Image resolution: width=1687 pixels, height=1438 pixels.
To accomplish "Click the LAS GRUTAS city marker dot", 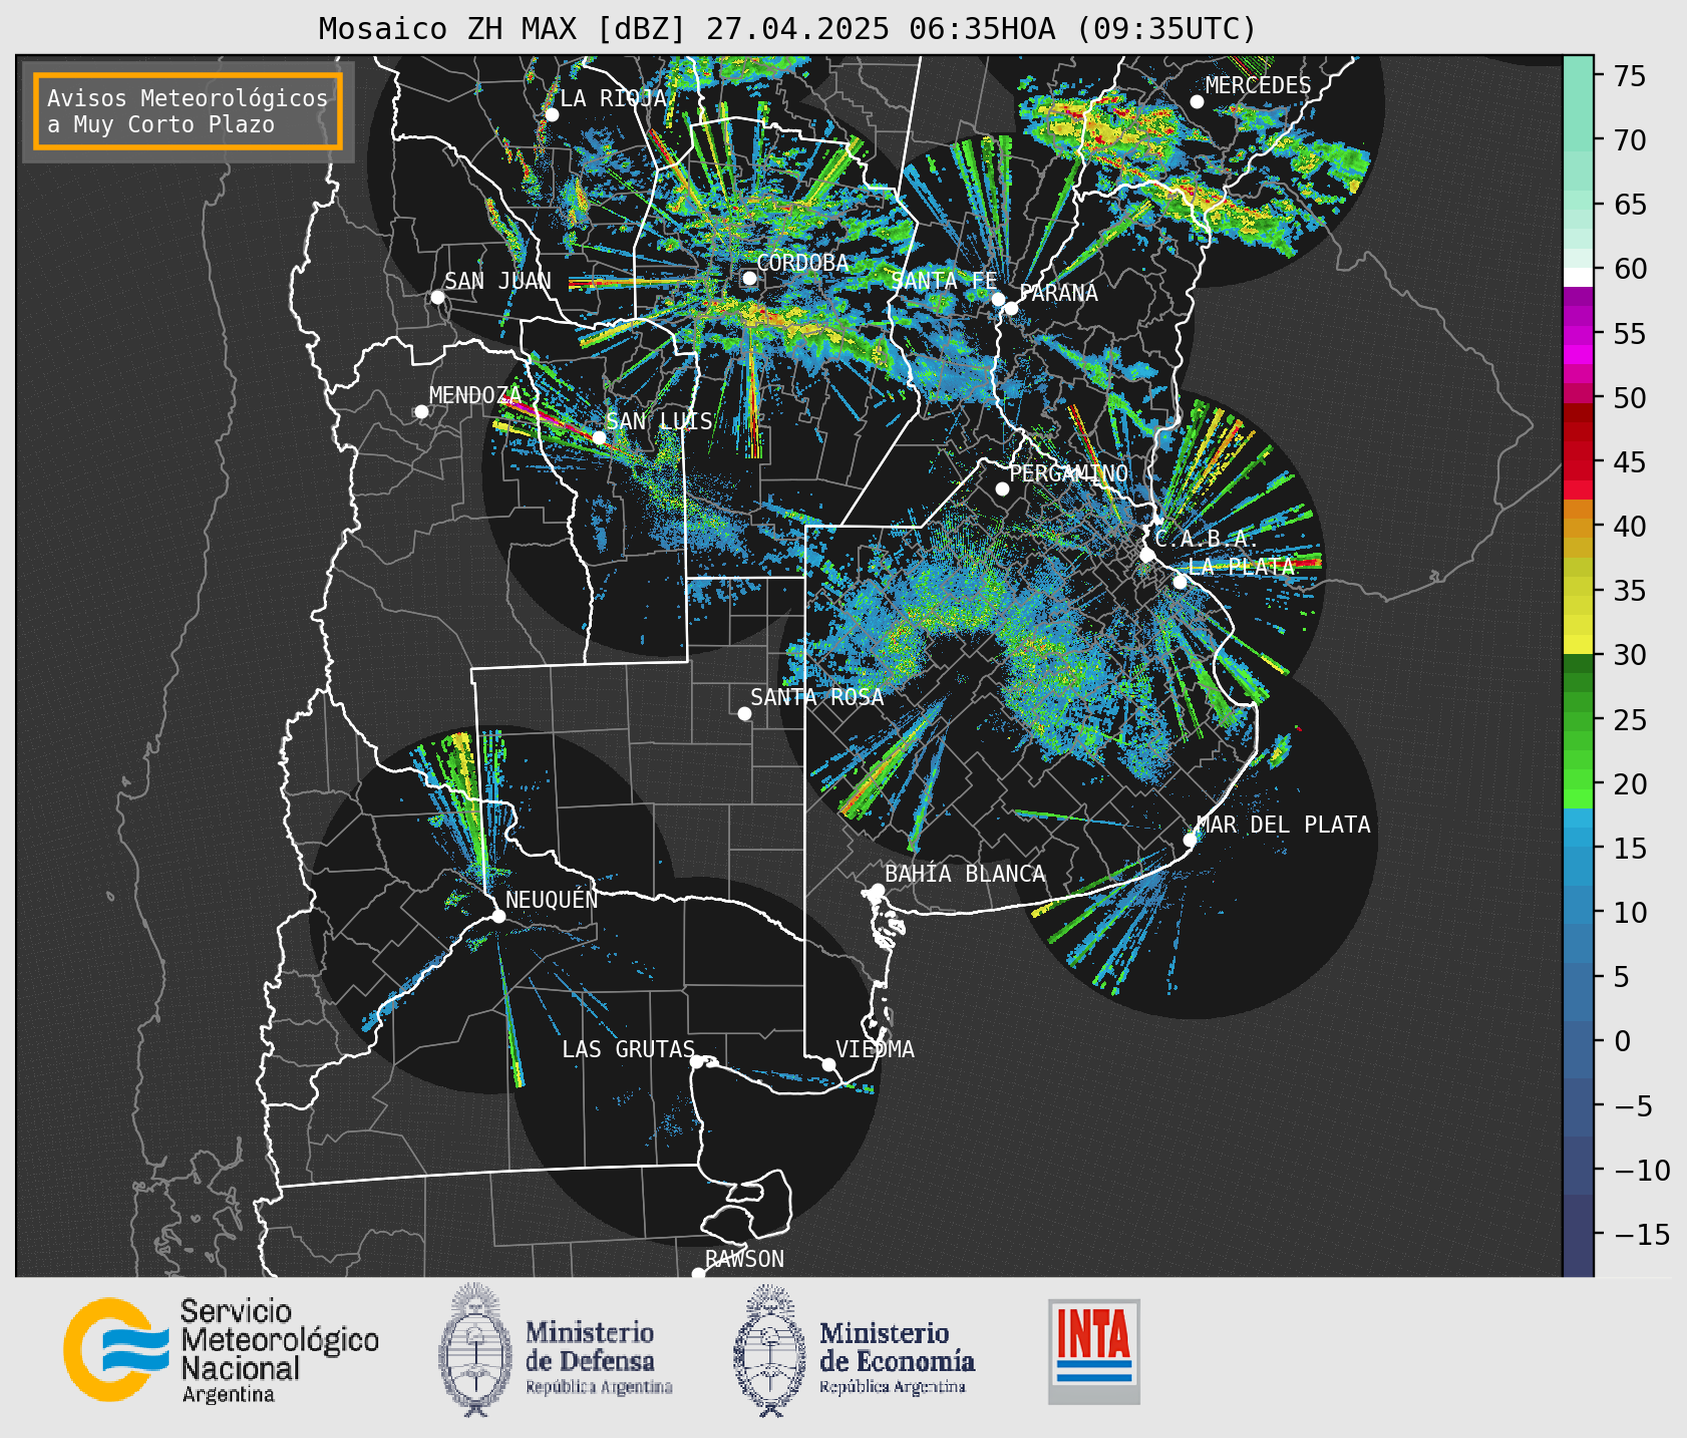I will tap(697, 1062).
